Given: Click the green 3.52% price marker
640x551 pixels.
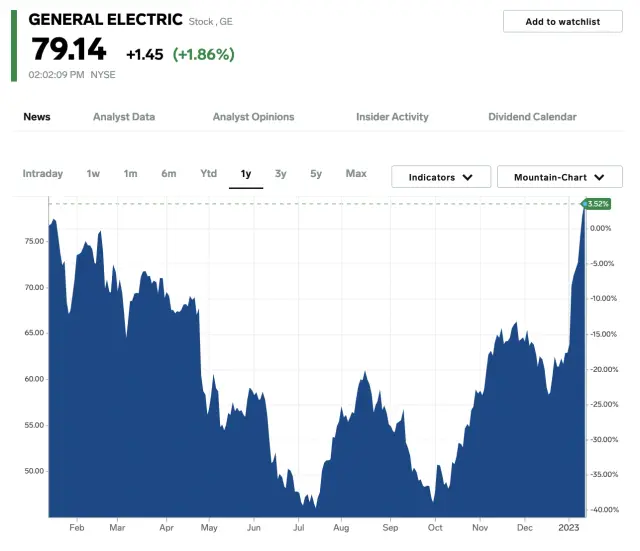Looking at the screenshot, I should (x=597, y=204).
